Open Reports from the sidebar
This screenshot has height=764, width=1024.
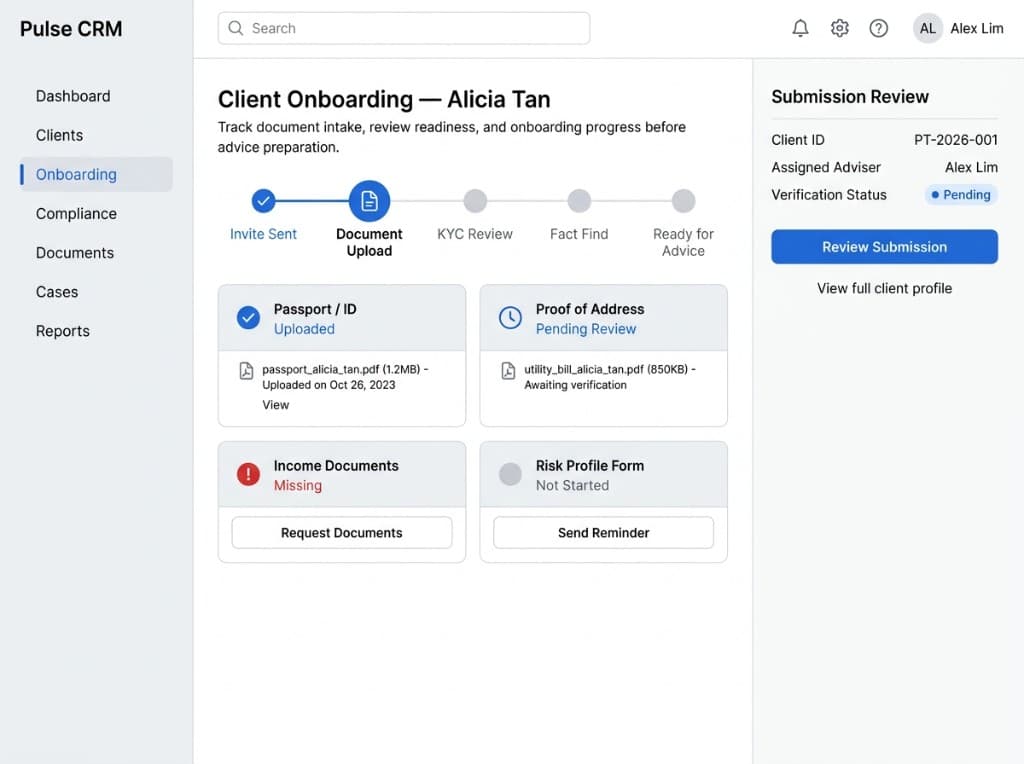[62, 330]
